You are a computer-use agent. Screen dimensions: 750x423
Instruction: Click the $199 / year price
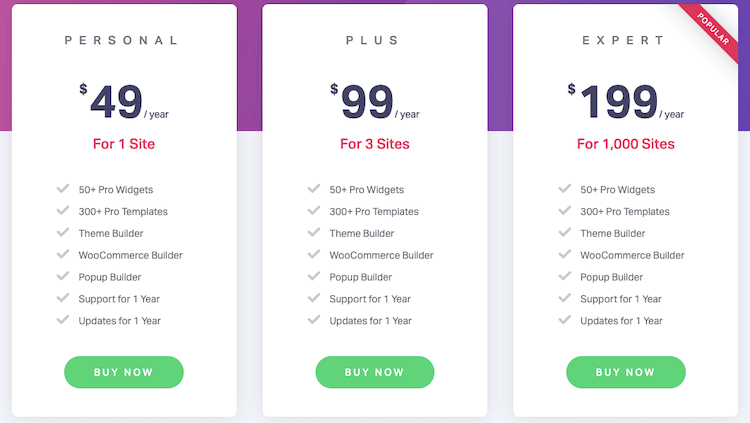[626, 101]
